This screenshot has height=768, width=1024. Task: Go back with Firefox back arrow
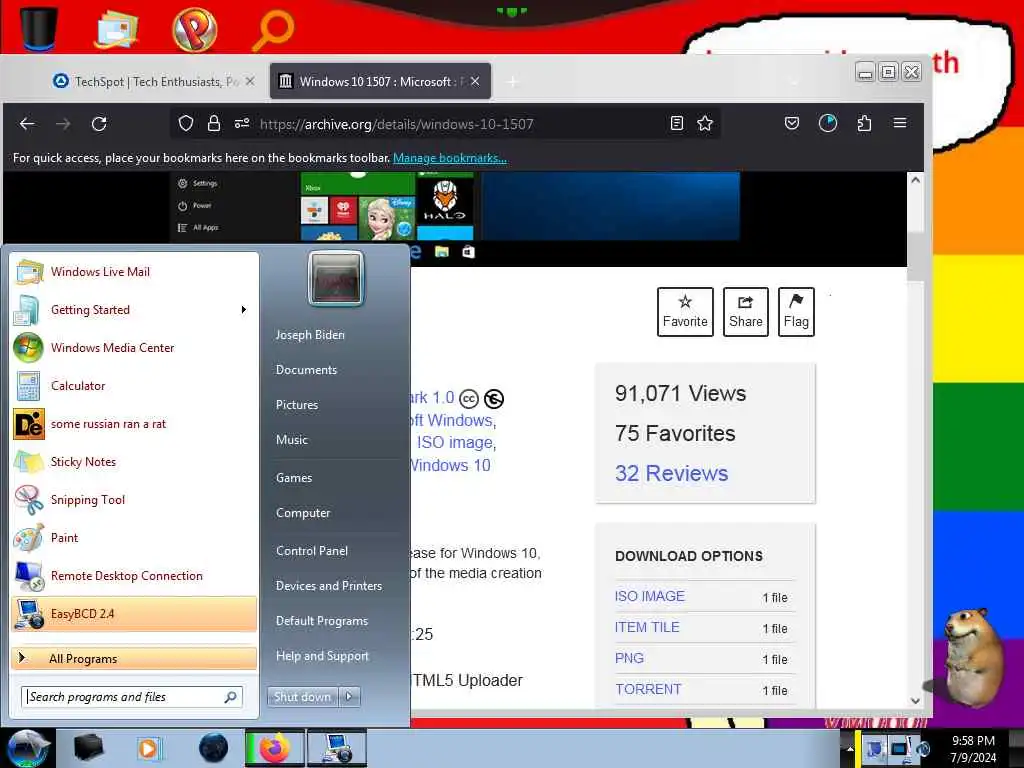(x=27, y=123)
